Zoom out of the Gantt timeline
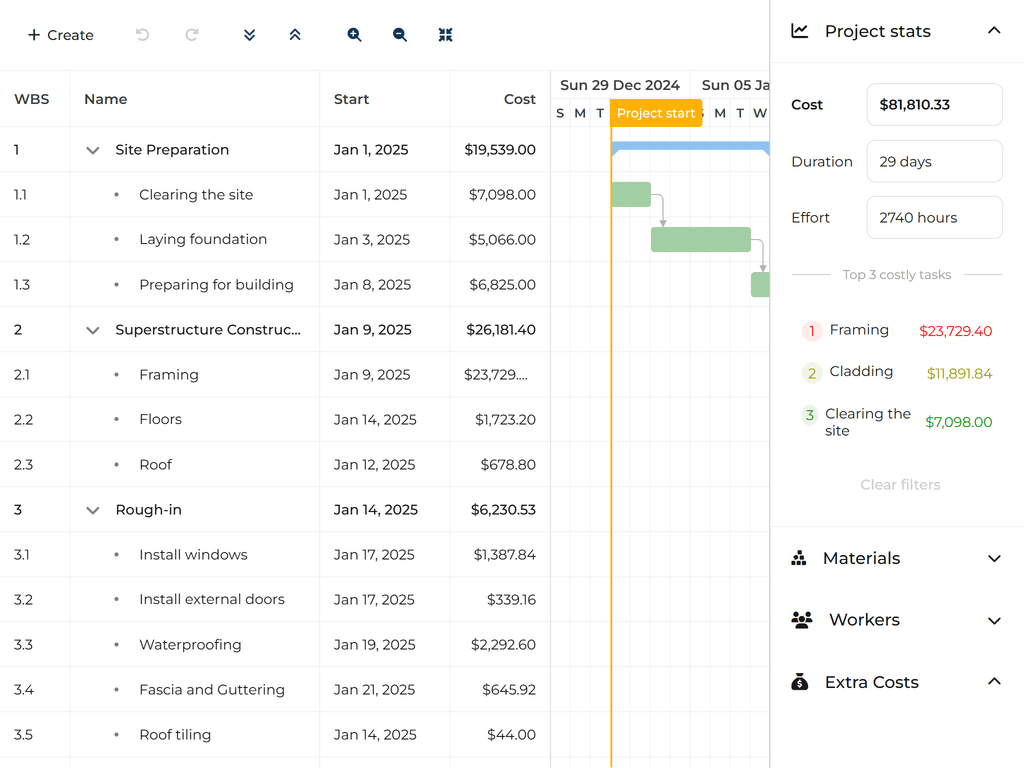 pos(400,35)
